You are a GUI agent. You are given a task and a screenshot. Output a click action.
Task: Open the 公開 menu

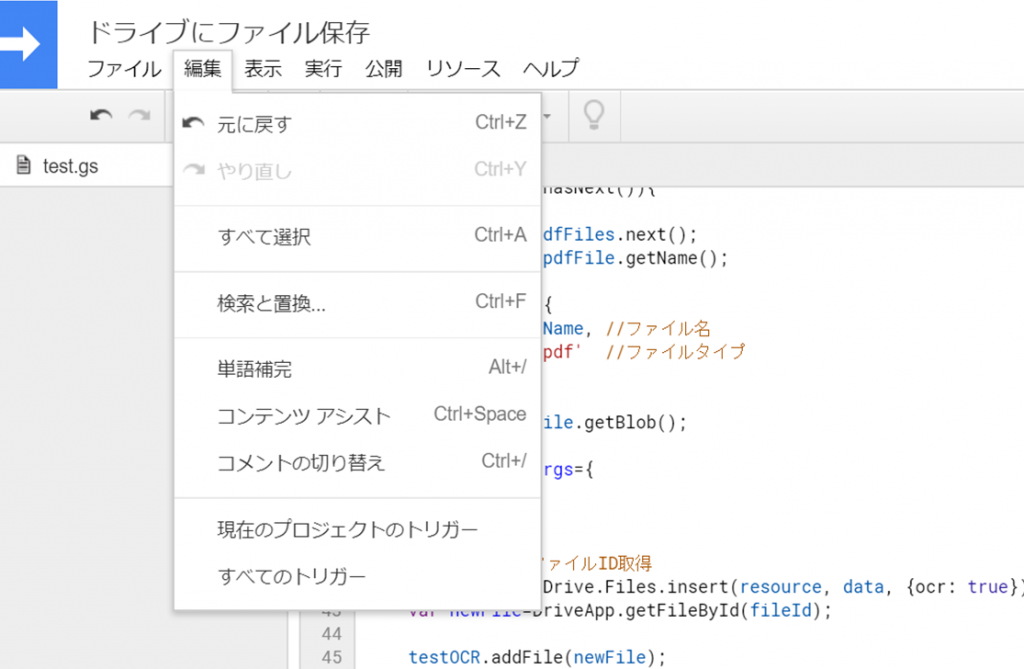click(383, 69)
